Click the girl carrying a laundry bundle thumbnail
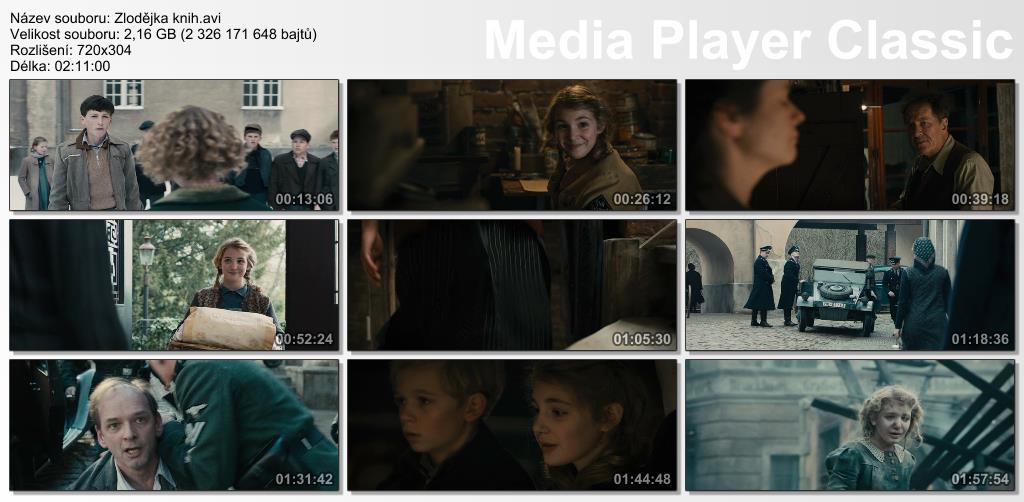 tap(174, 285)
